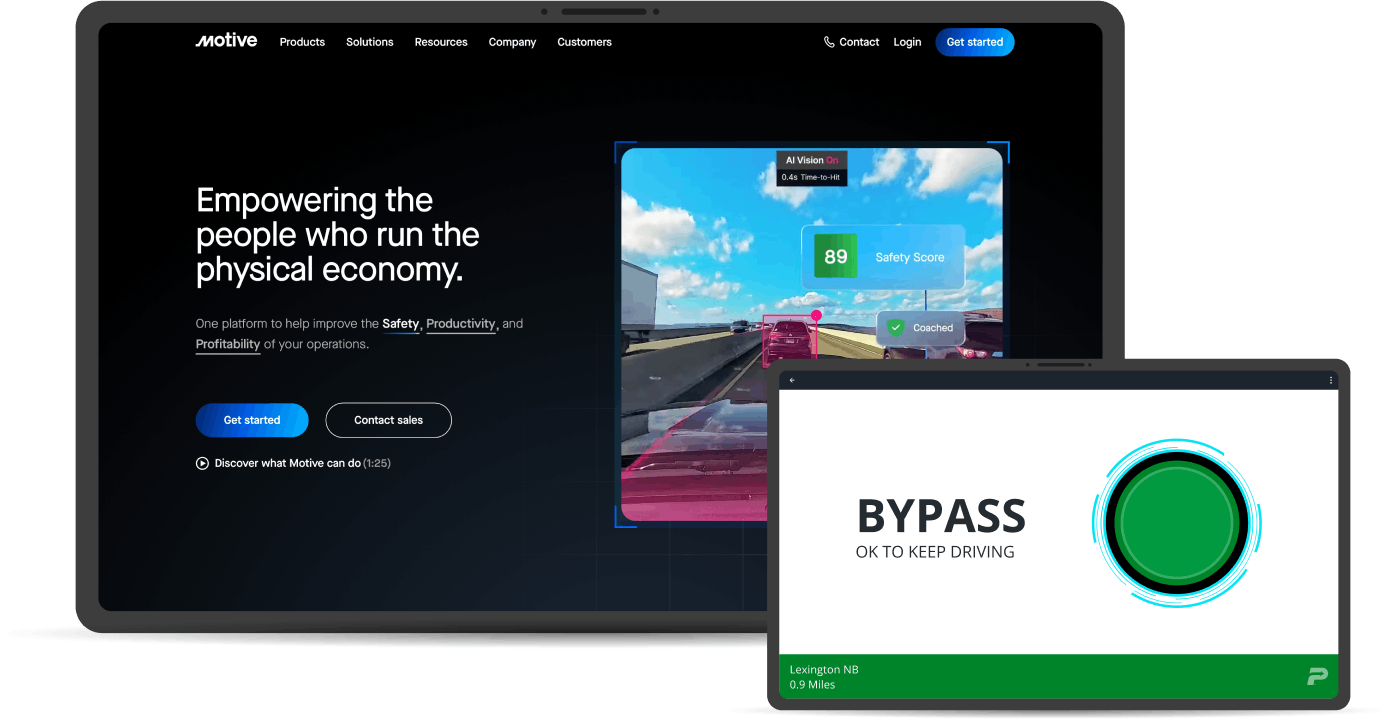Open the Contact link in the header
Viewport: 1384px width, 719px height.
click(x=859, y=42)
